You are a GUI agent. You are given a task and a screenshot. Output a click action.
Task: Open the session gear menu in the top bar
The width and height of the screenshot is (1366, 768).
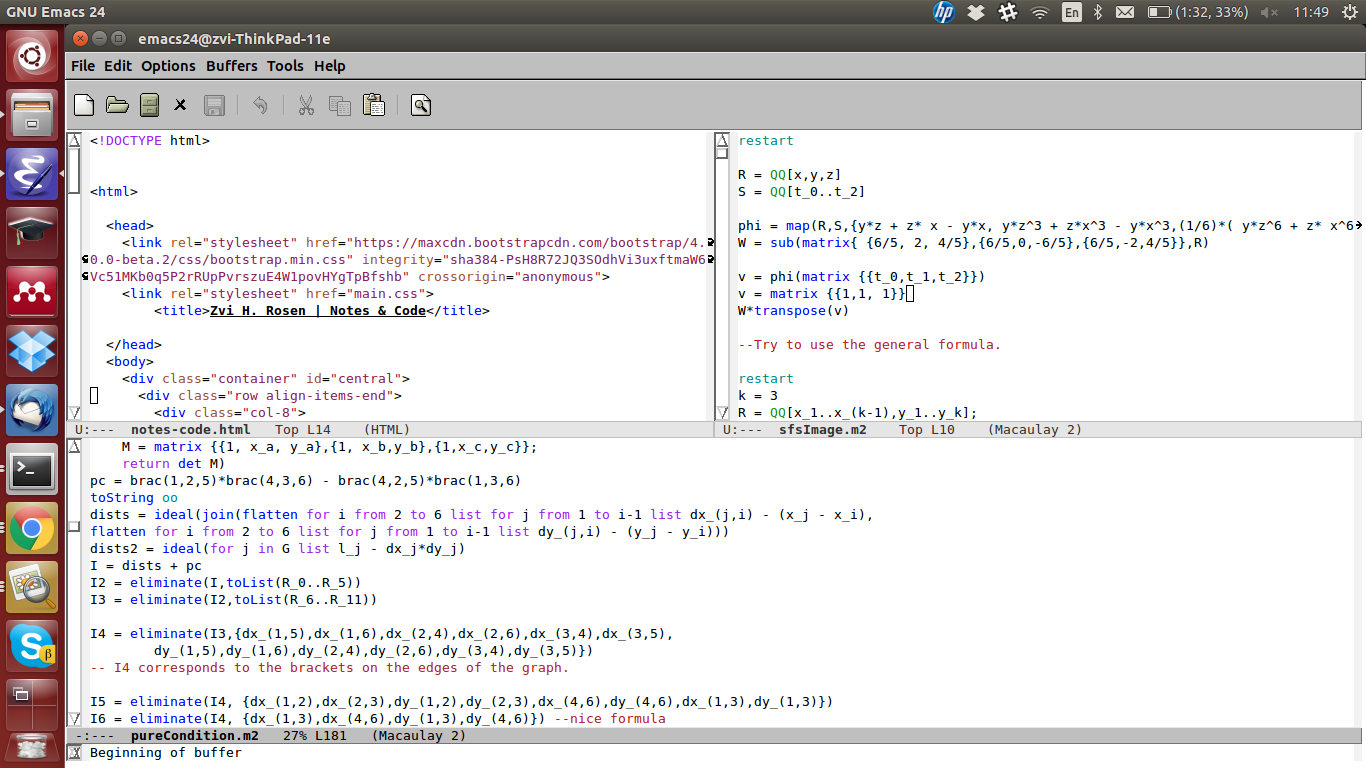click(x=1352, y=12)
